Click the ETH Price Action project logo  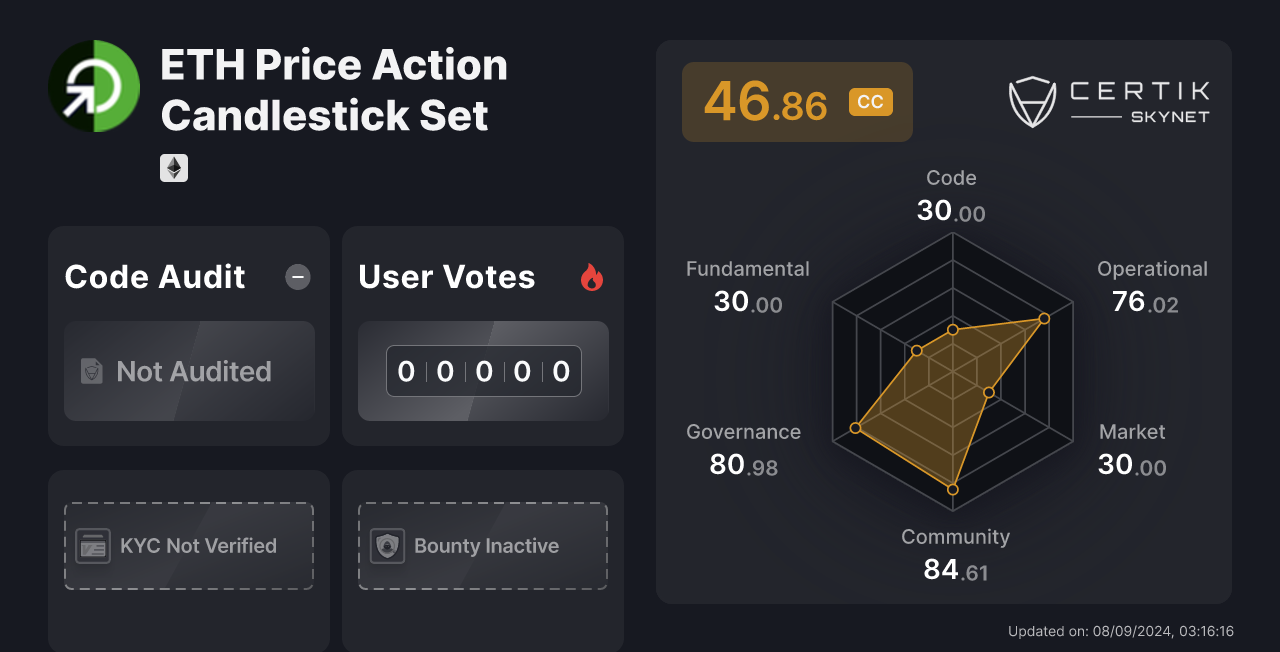tap(94, 86)
